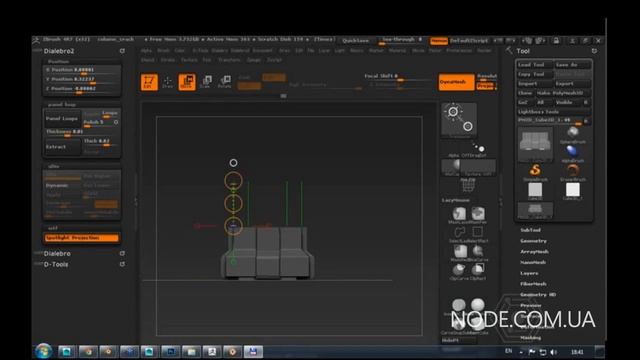Select the Rotate transform icon
The image size is (640, 360).
point(225,82)
